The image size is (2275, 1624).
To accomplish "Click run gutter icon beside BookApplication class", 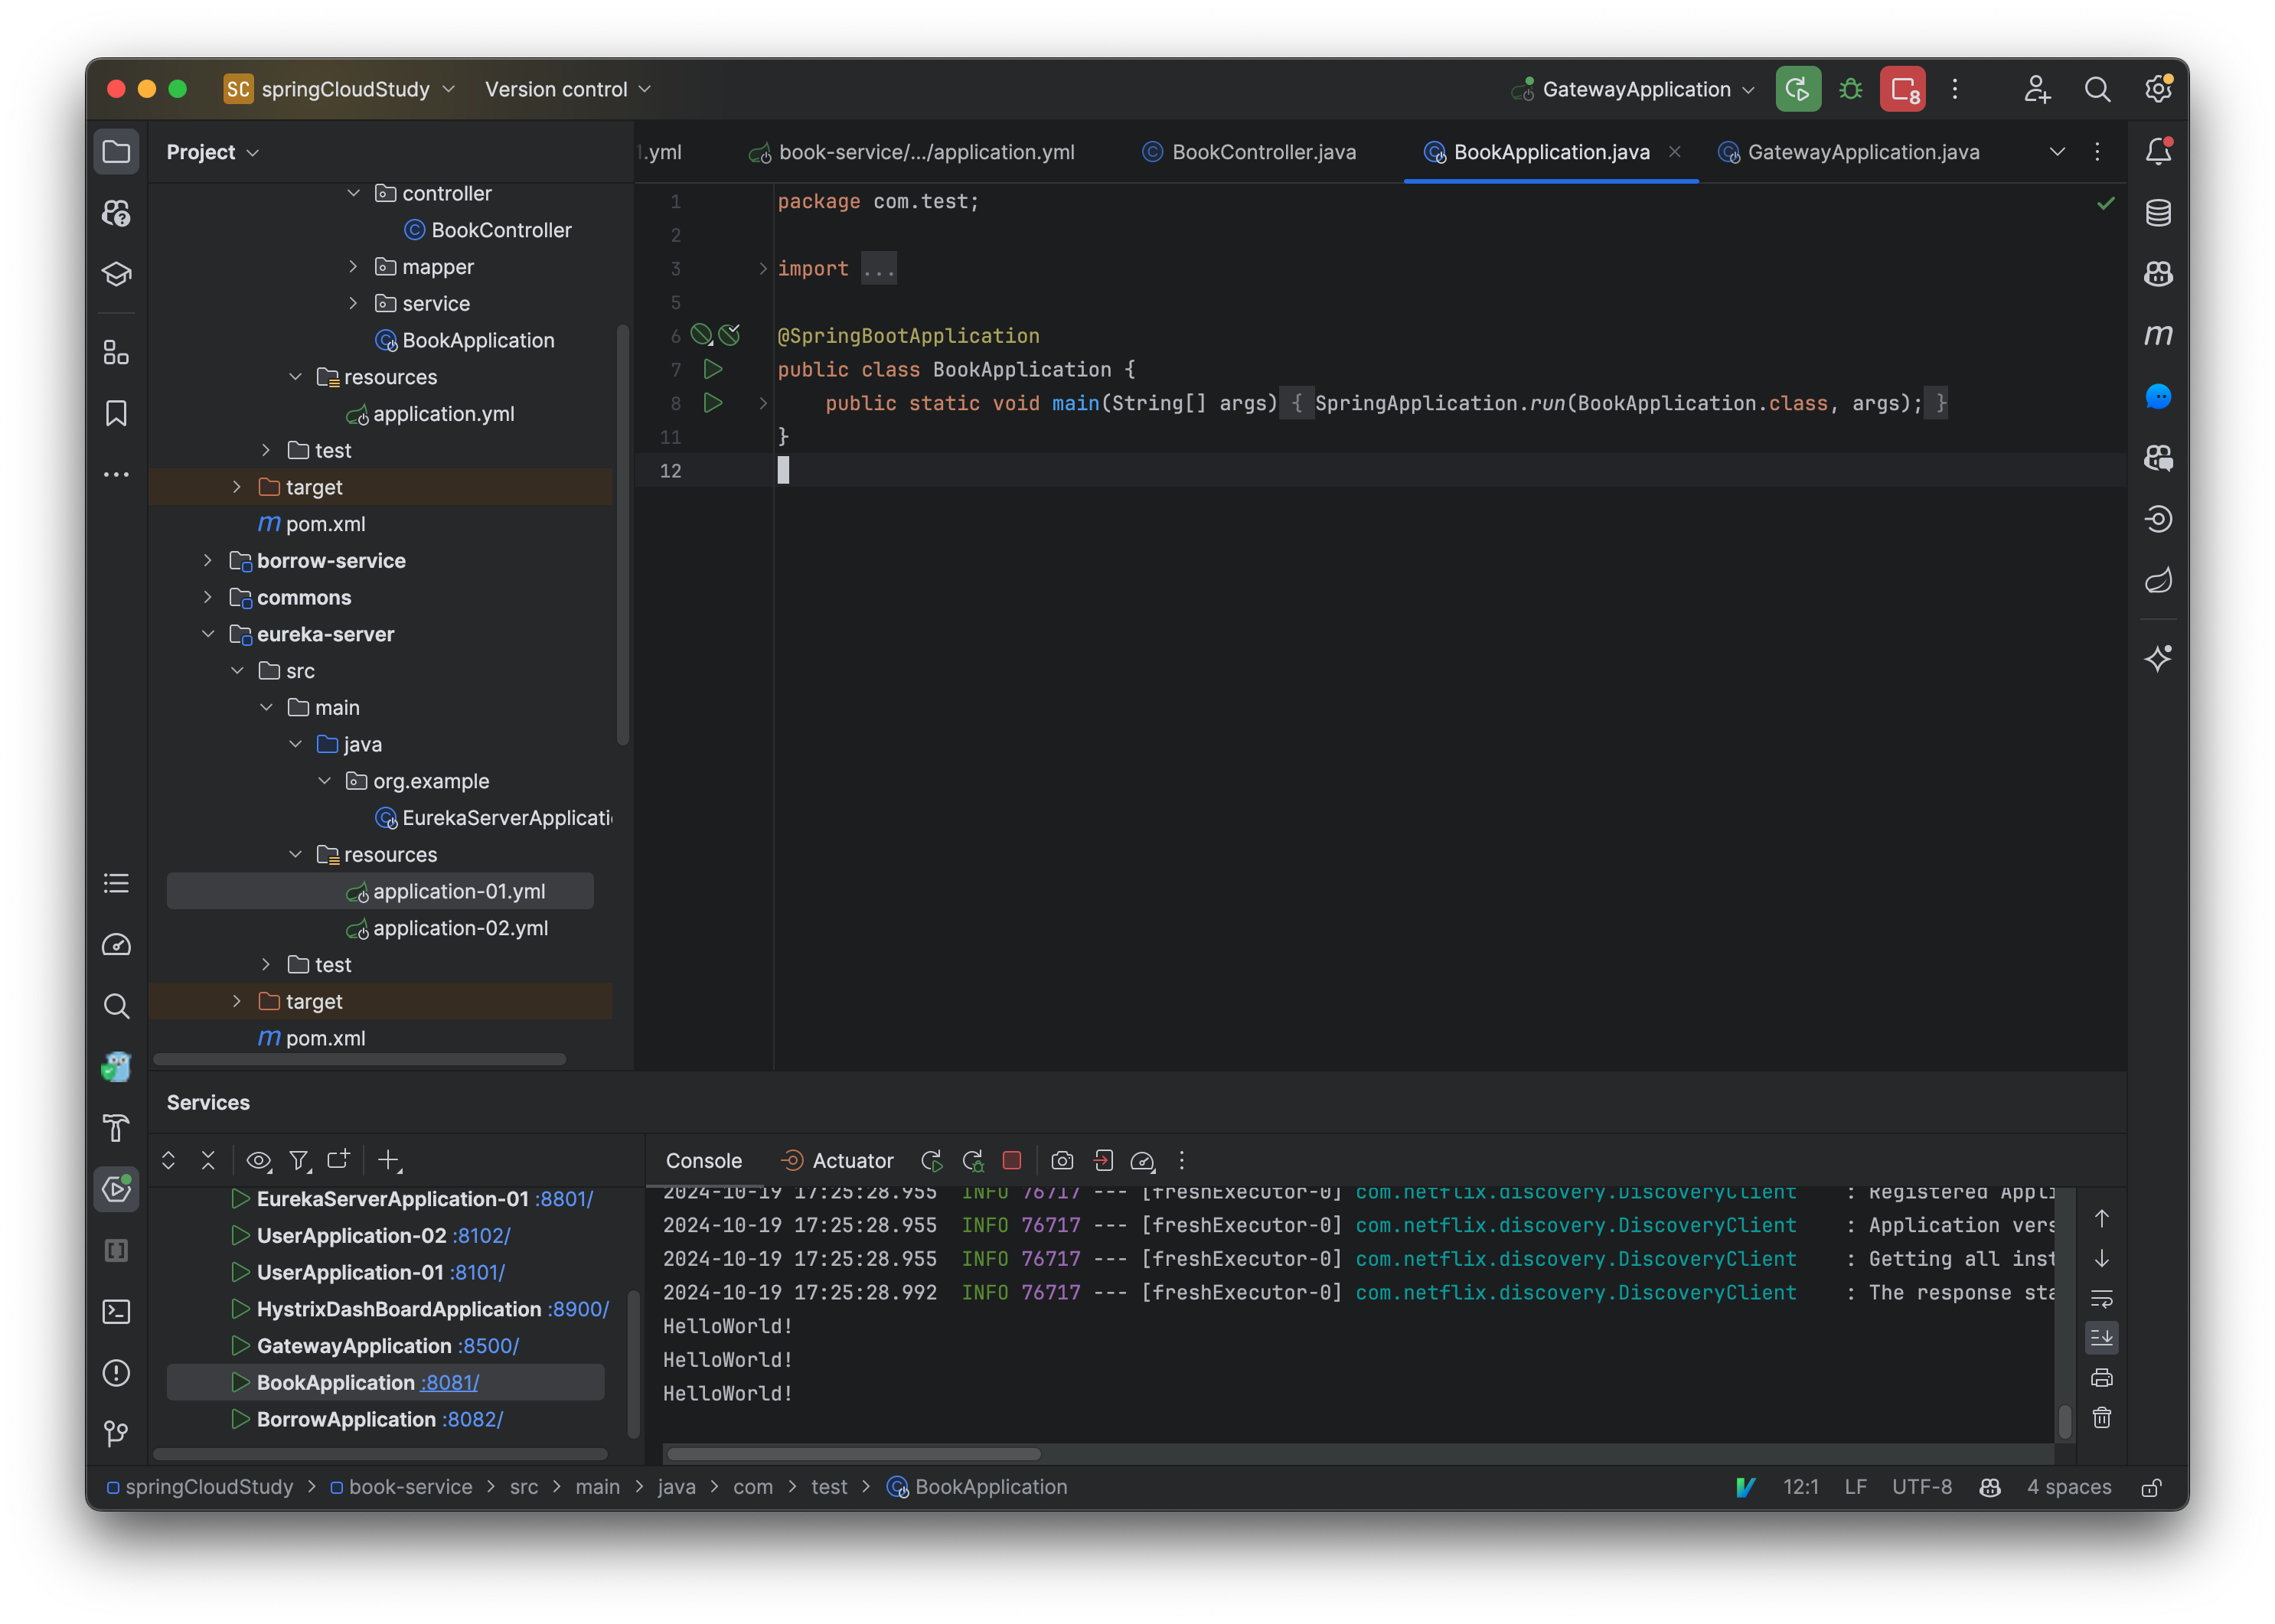I will [713, 369].
